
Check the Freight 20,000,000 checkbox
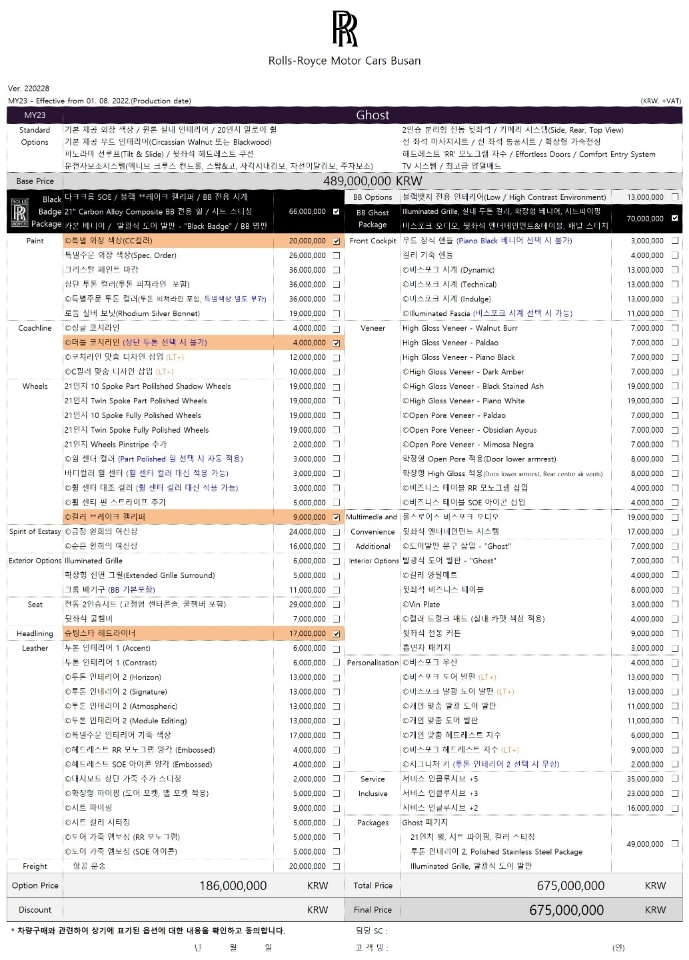(x=336, y=866)
